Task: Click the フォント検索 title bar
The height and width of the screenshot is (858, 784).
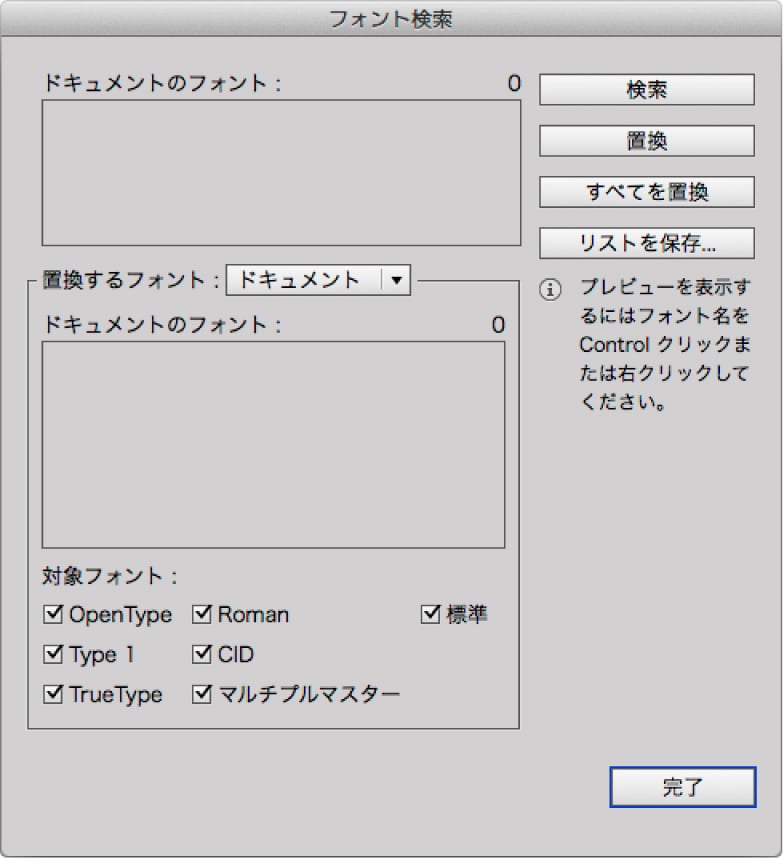Action: coord(392,19)
